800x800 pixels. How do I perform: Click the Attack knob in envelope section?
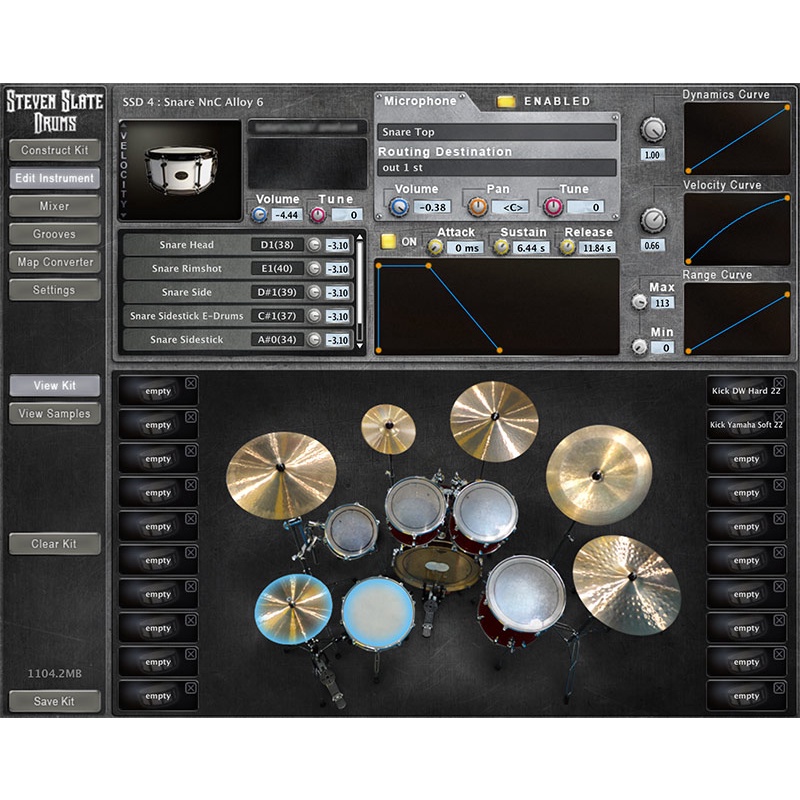[x=435, y=247]
